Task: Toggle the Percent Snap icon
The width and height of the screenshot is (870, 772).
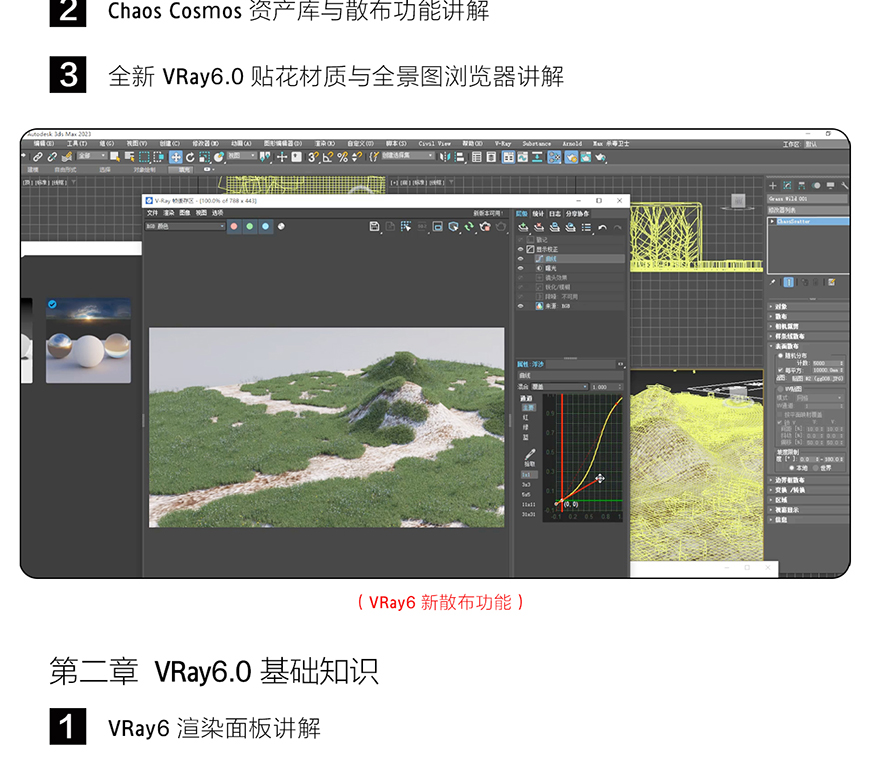Action: tap(342, 158)
